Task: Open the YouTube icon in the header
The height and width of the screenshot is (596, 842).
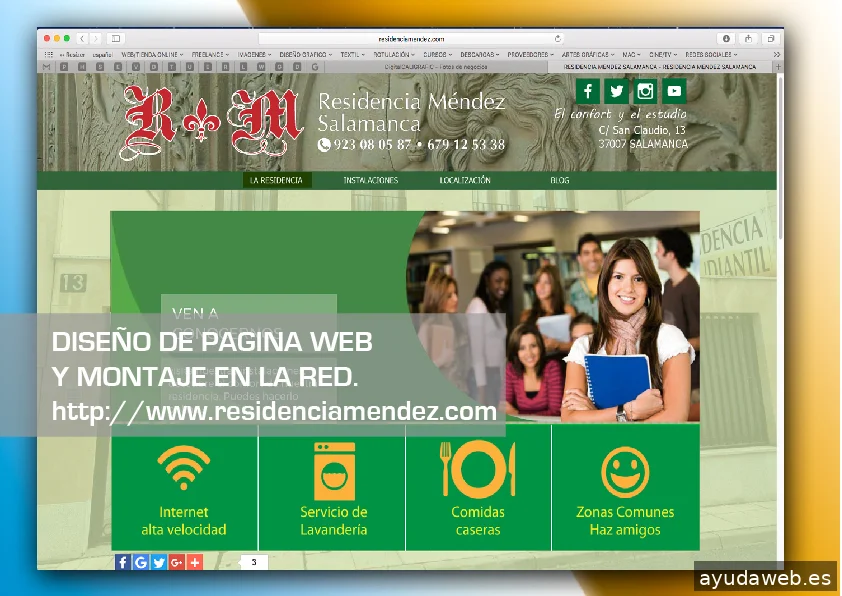Action: coord(675,92)
